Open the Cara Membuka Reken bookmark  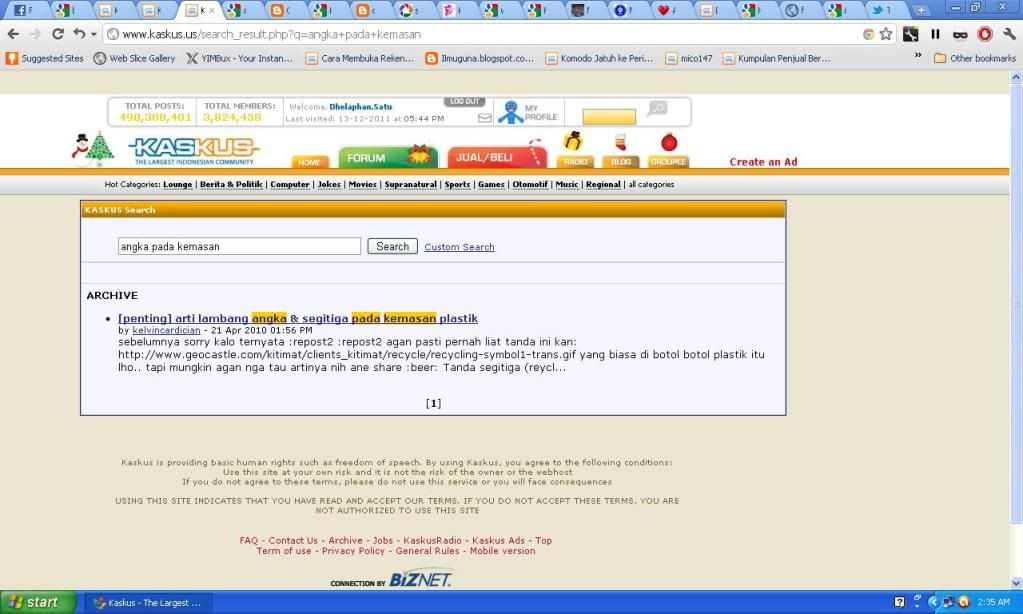coord(360,58)
